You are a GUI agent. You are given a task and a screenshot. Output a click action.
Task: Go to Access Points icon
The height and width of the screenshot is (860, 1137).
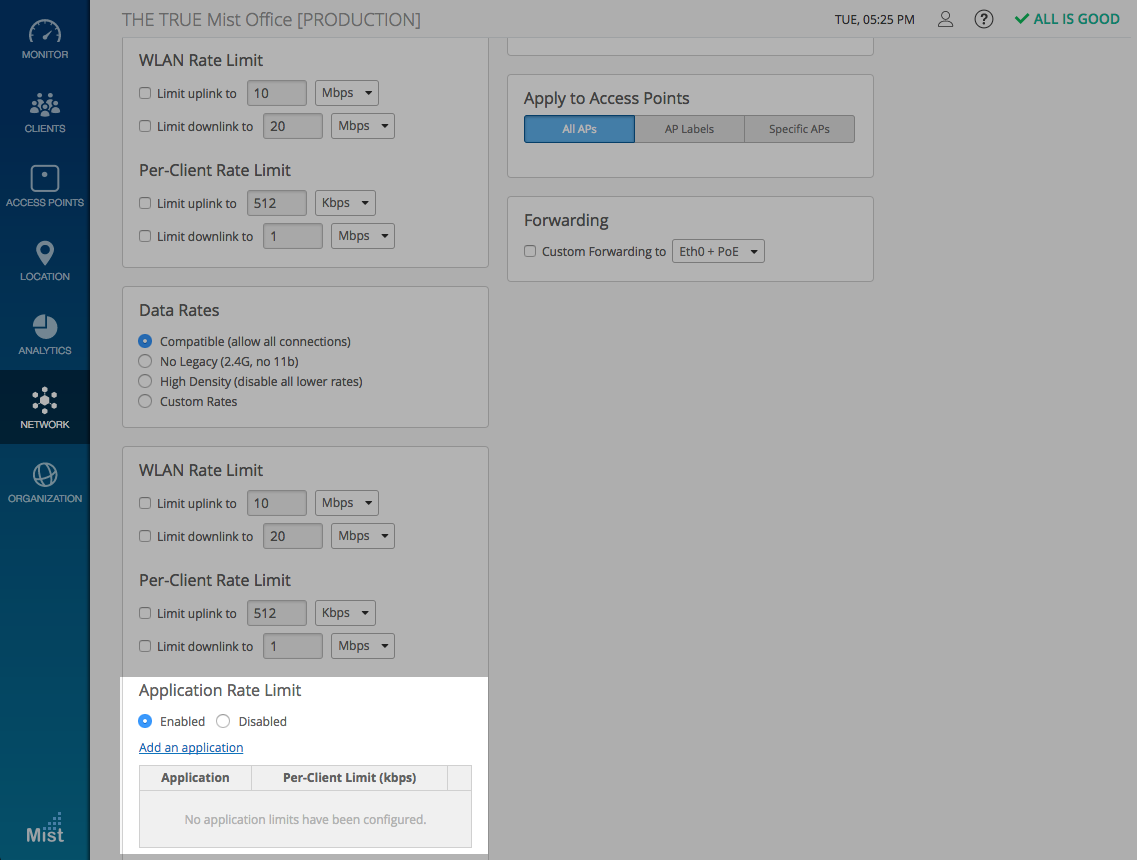click(45, 178)
